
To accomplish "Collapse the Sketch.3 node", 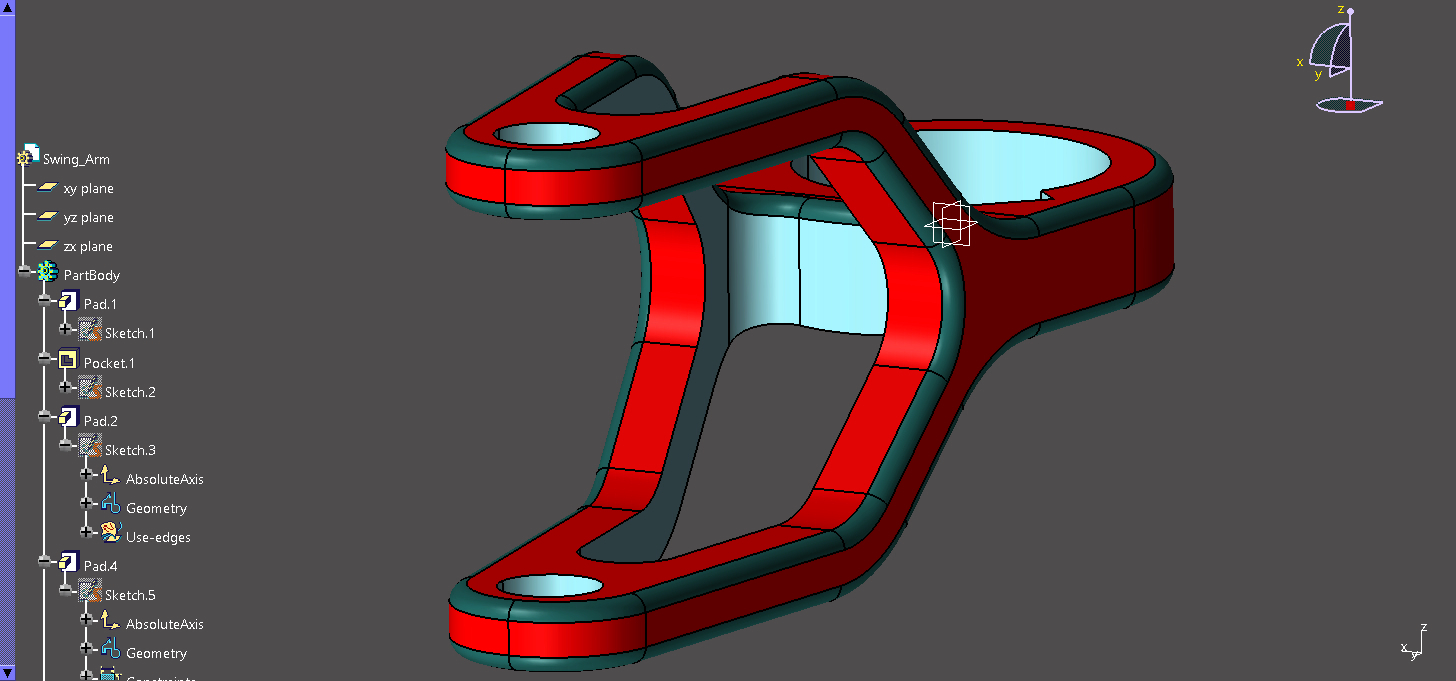I will coord(66,446).
